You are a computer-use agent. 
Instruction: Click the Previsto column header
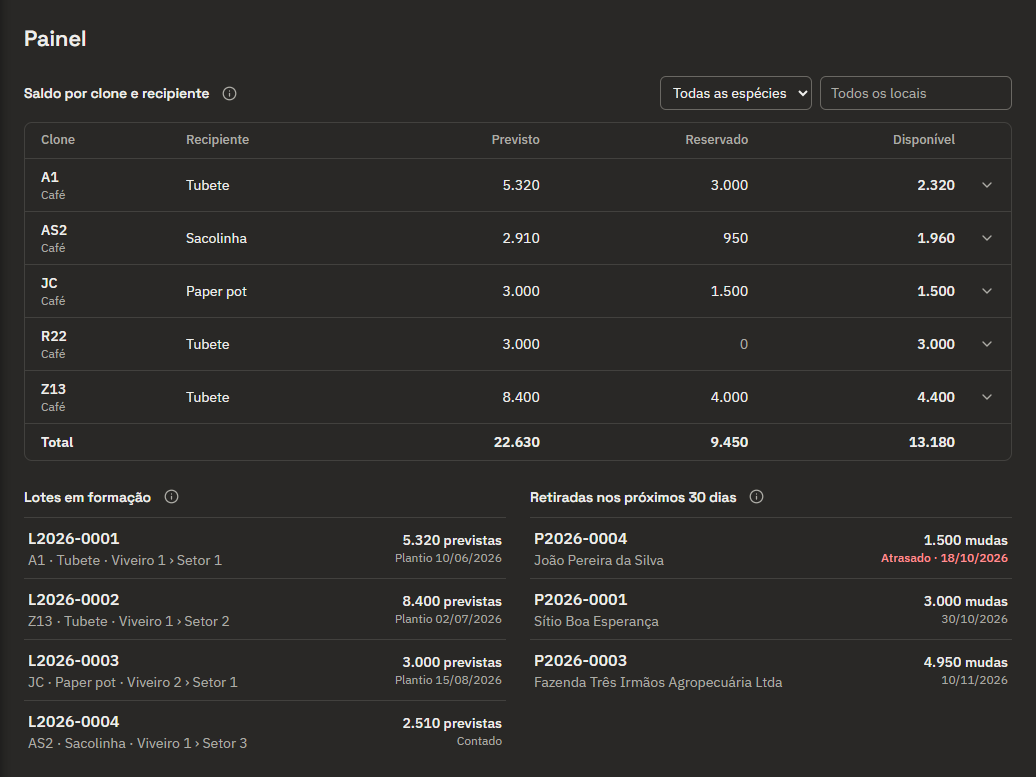(x=515, y=139)
